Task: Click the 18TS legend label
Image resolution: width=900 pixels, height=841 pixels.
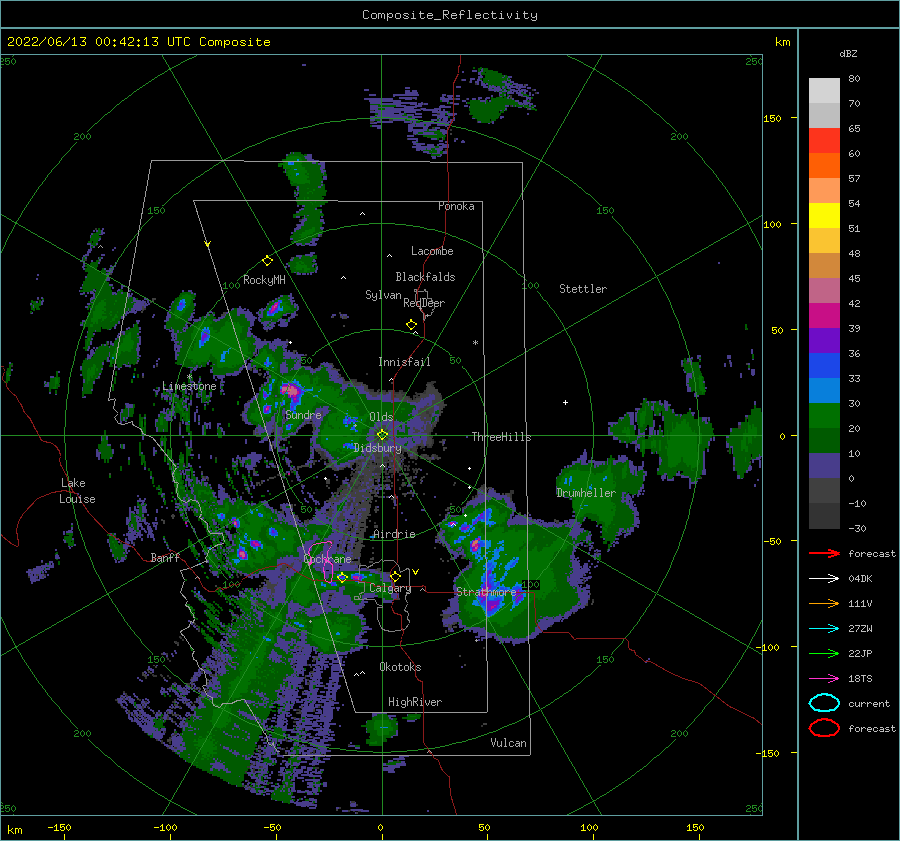Action: (860, 679)
